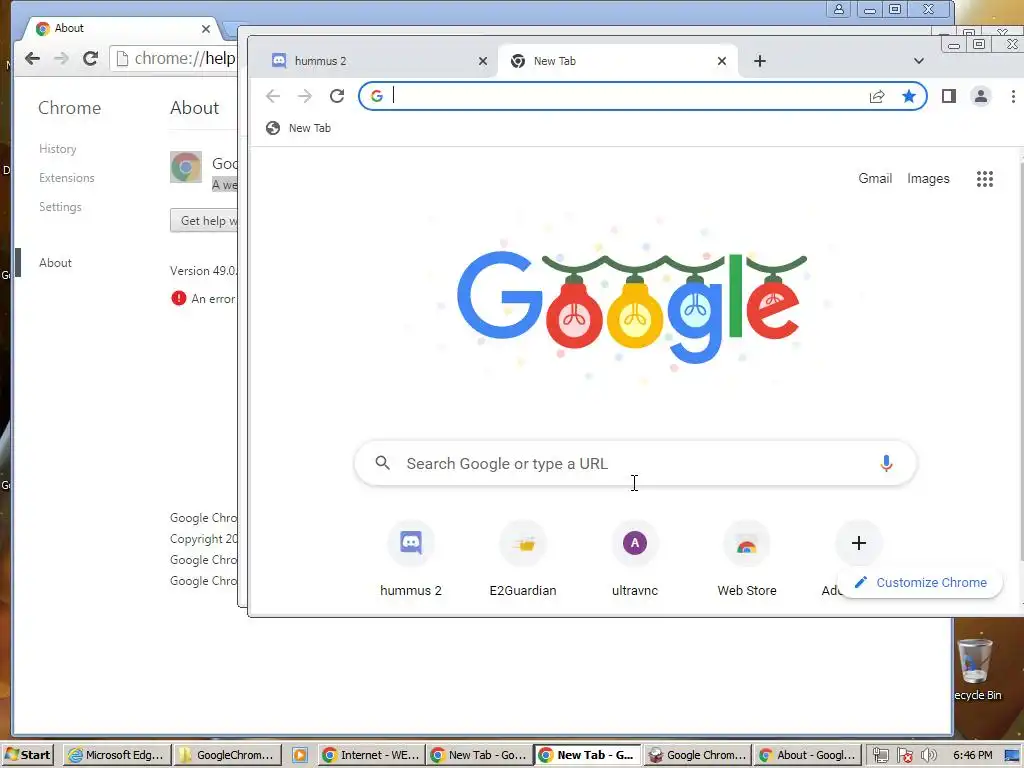
Task: Open the Chrome profile avatar icon
Action: 980,97
